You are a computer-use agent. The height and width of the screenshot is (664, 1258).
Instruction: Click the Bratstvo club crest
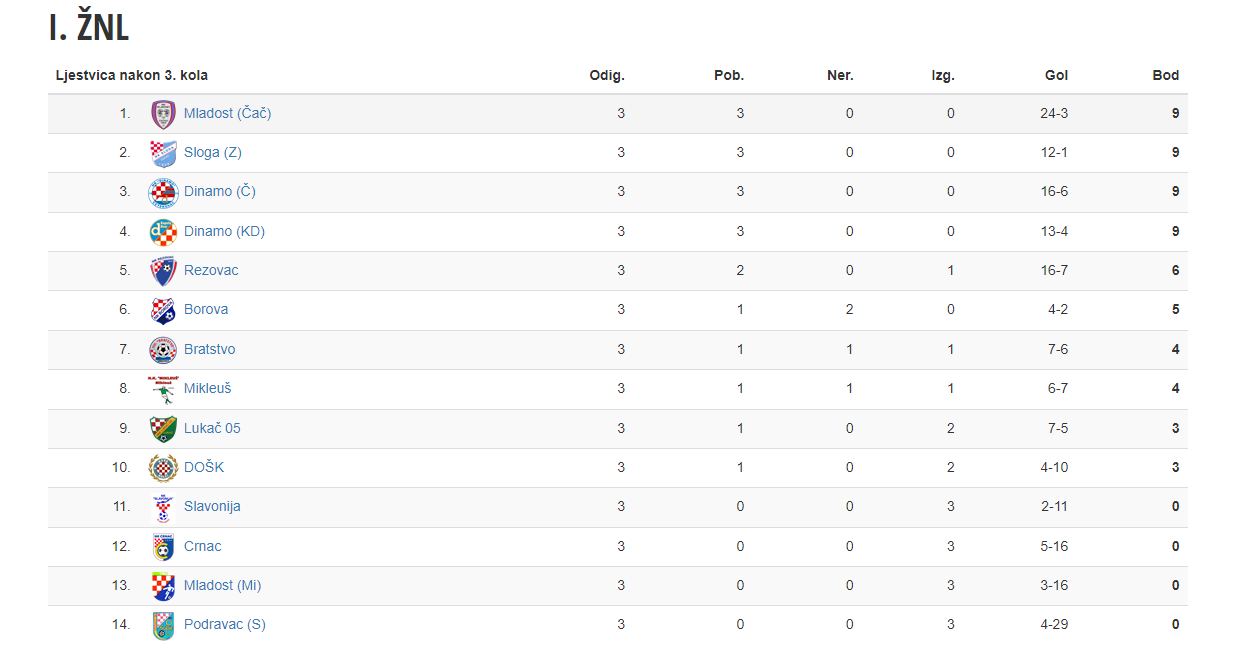pos(163,350)
